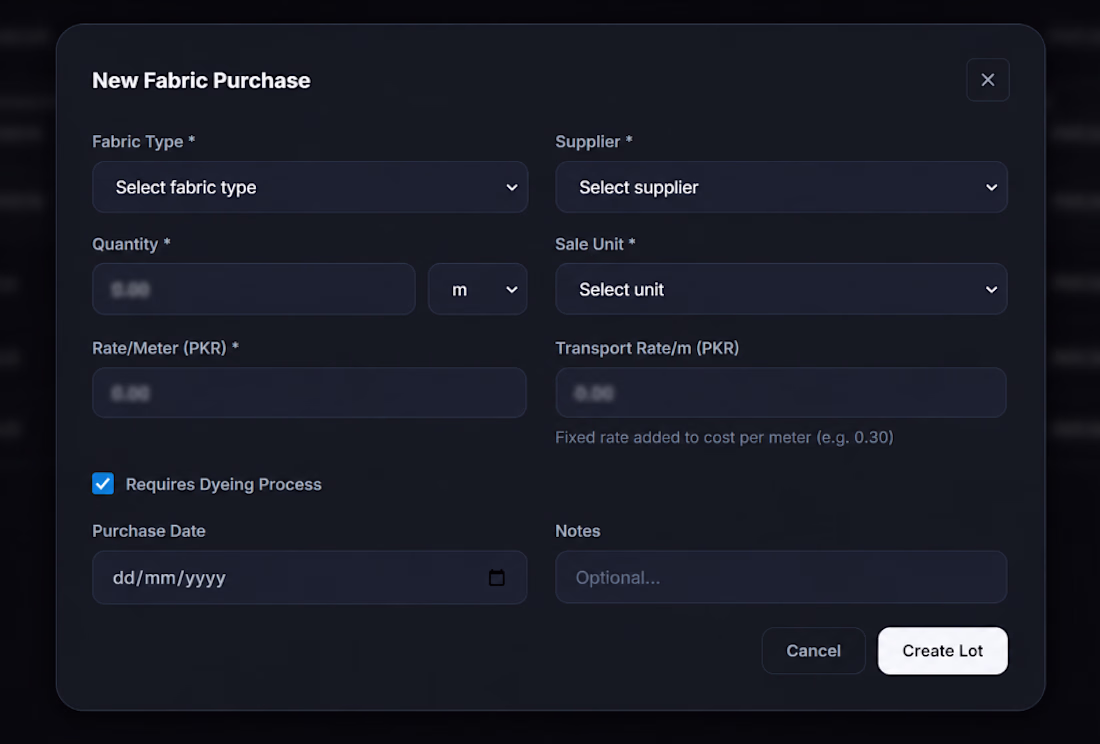Screen dimensions: 1100x744
Task: Change the quantity unit from m
Action: (x=478, y=290)
